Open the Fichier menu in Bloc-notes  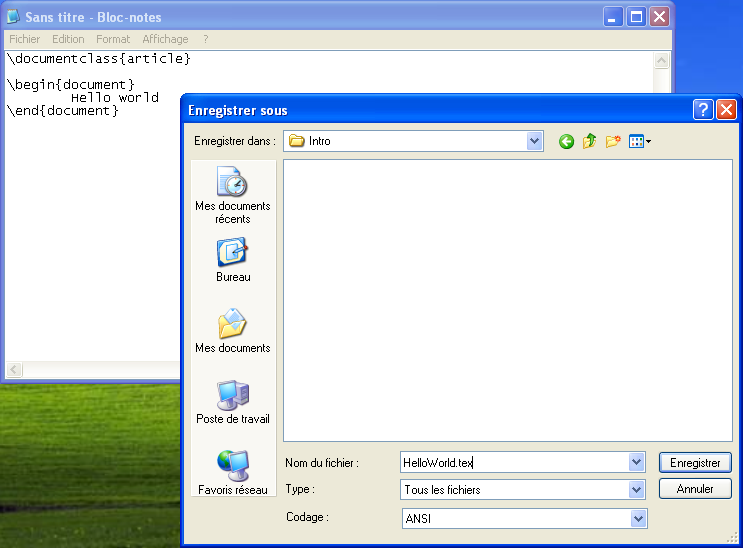pyautogui.click(x=25, y=39)
